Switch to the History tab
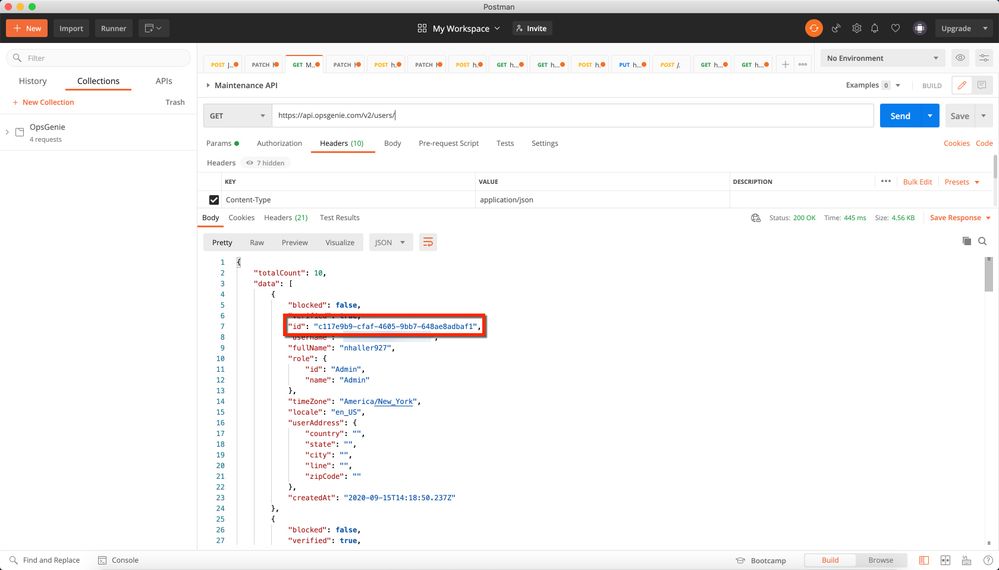Screen dimensions: 999x570 [x=32, y=81]
